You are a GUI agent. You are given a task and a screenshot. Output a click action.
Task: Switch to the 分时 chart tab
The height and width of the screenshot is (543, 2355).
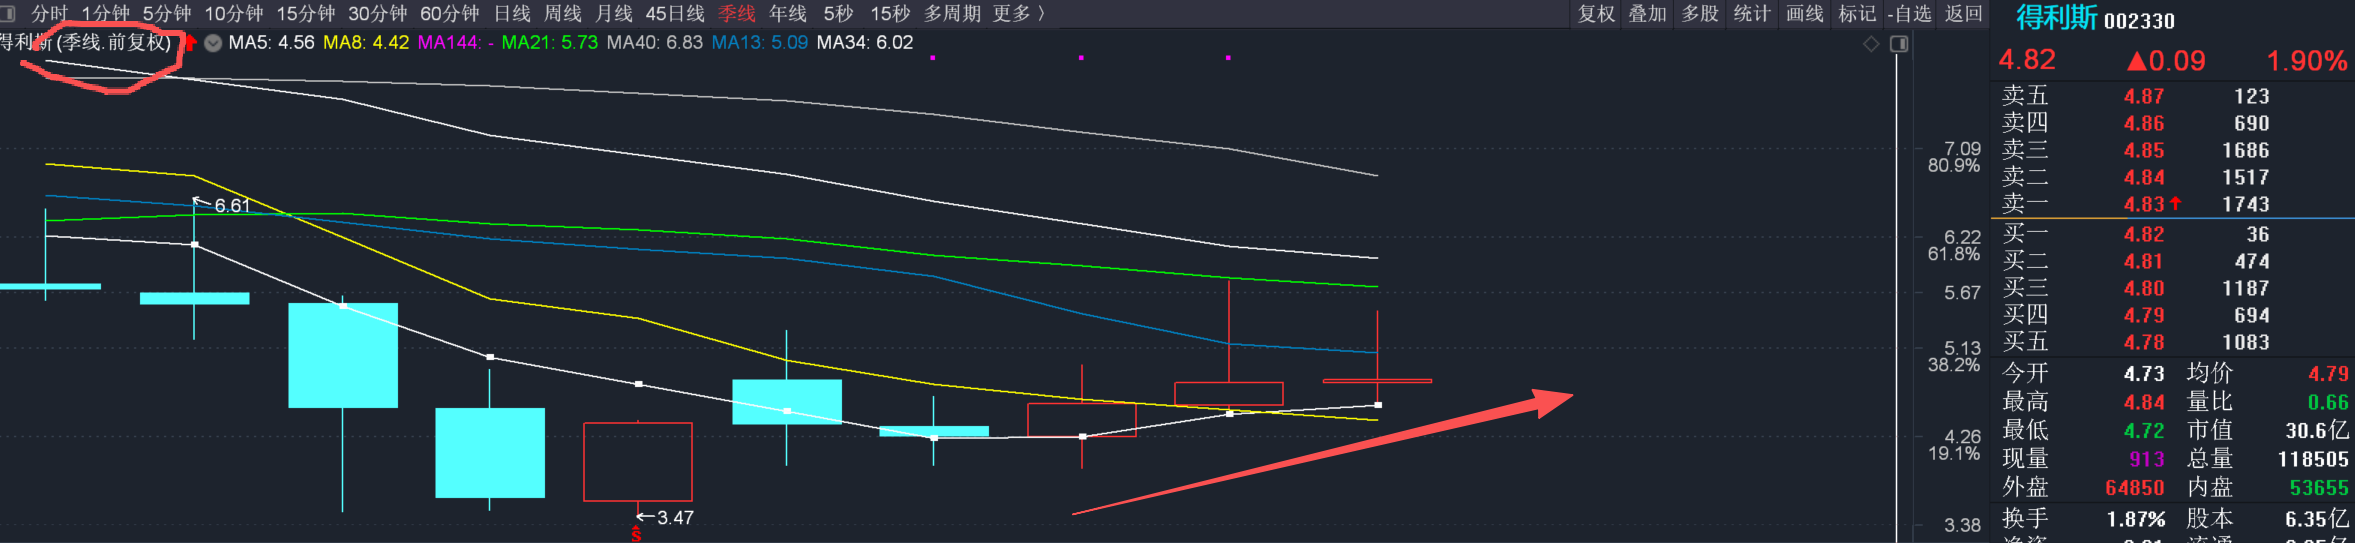(49, 13)
